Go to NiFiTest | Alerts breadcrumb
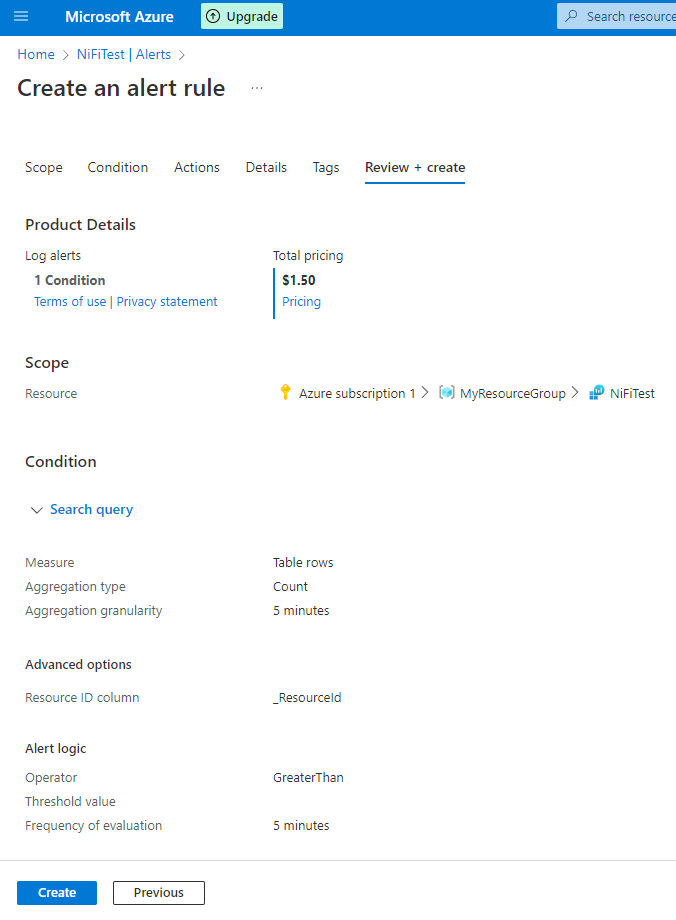The width and height of the screenshot is (676, 920). coord(124,54)
